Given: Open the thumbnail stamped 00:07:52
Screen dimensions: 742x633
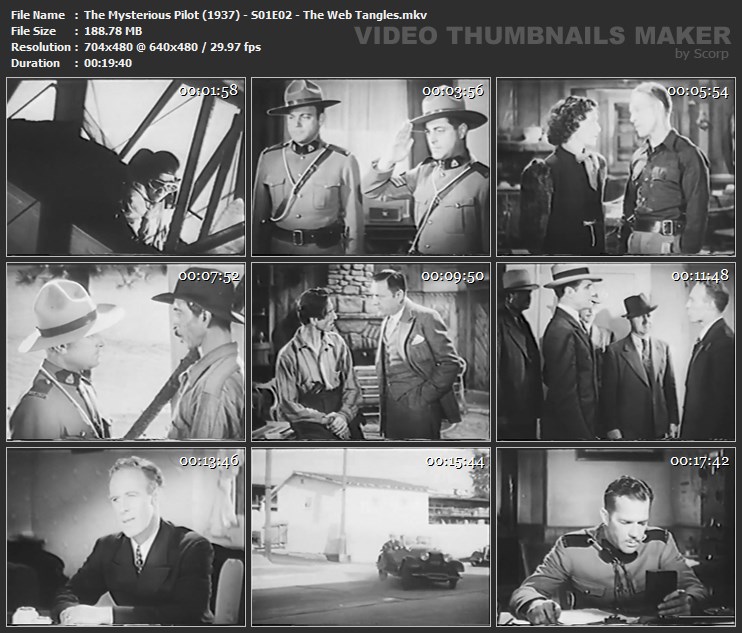Looking at the screenshot, I should (126, 352).
